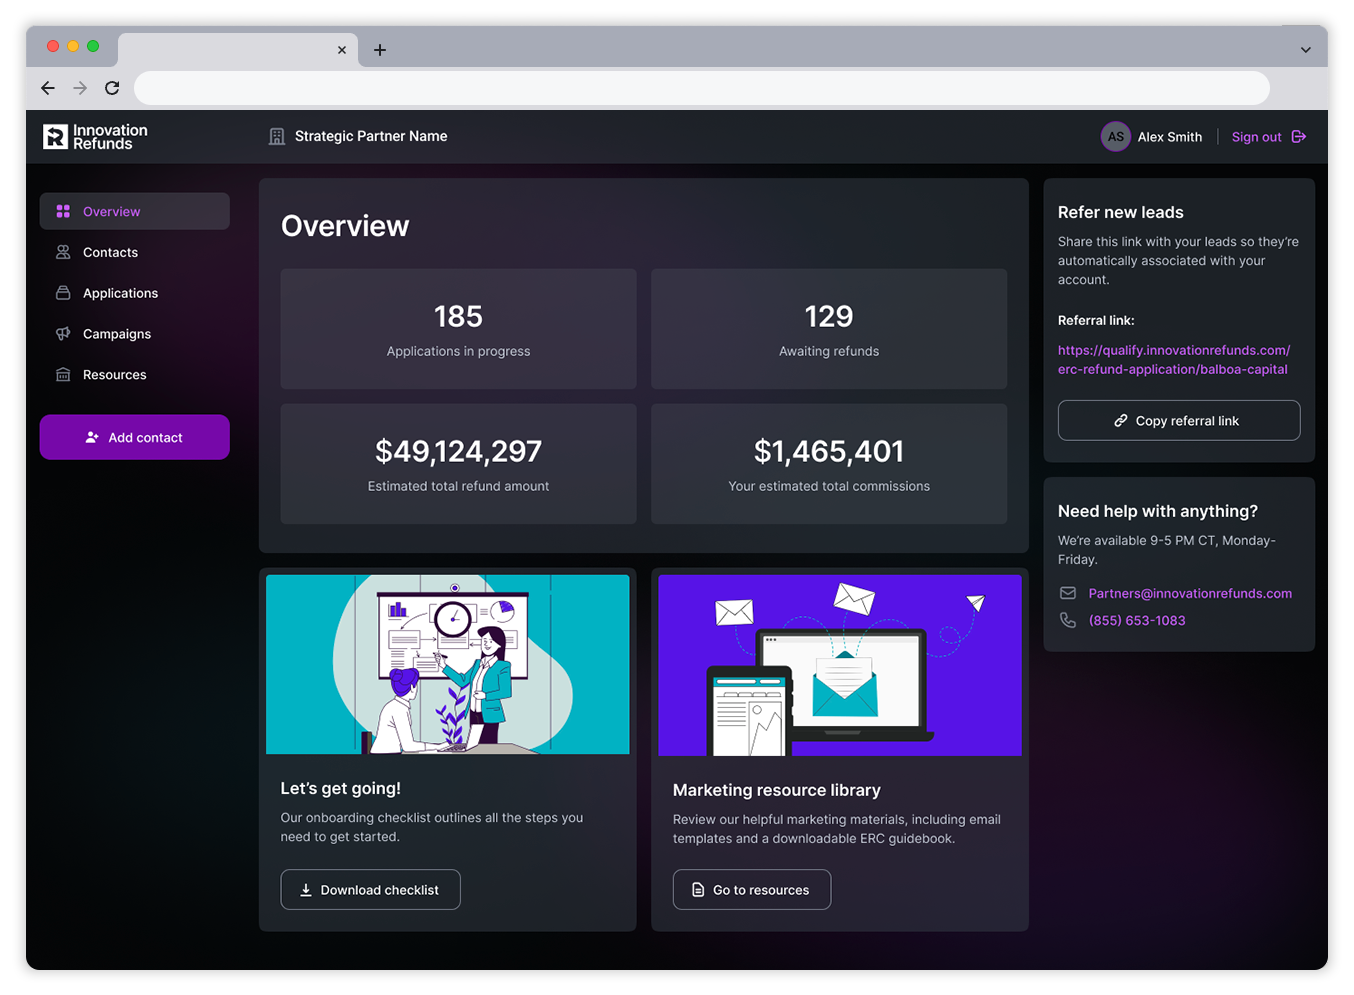Click the building icon beside Strategic Partner Name
This screenshot has height=995, width=1354.
point(277,137)
